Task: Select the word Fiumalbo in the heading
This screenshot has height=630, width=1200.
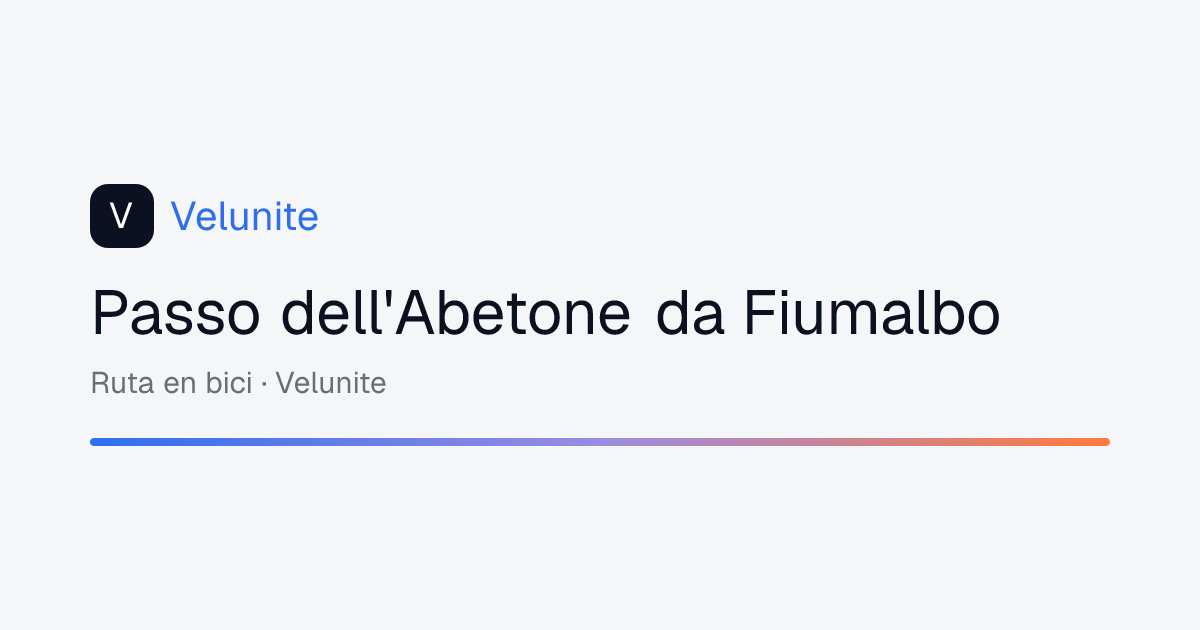Action: pyautogui.click(x=872, y=313)
